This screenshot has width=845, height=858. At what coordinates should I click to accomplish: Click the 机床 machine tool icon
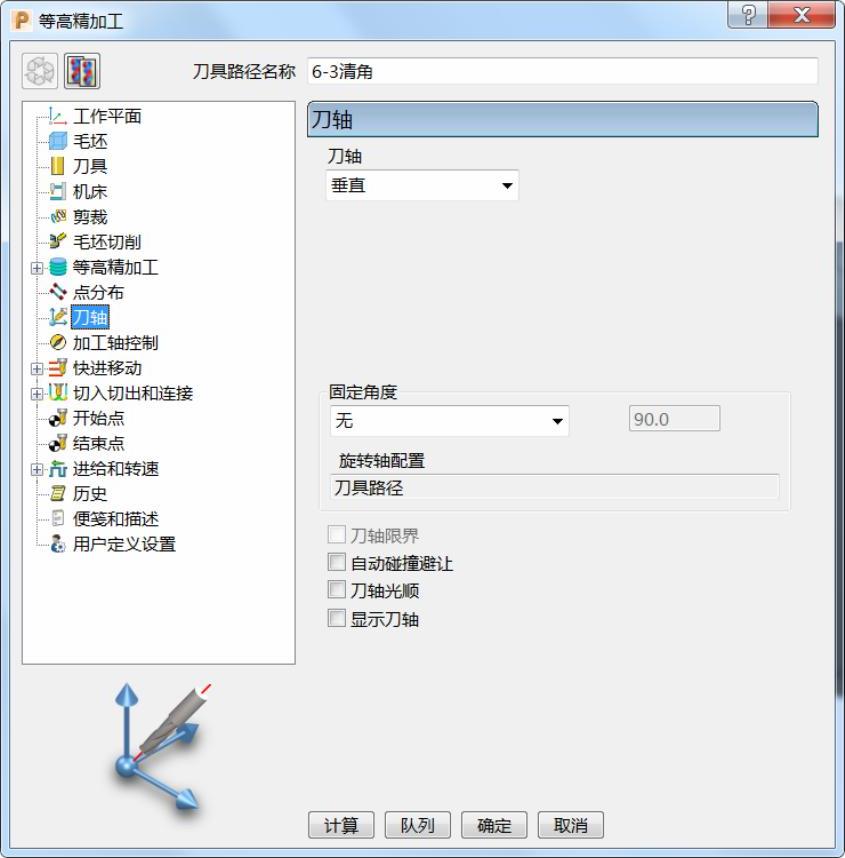coord(57,192)
